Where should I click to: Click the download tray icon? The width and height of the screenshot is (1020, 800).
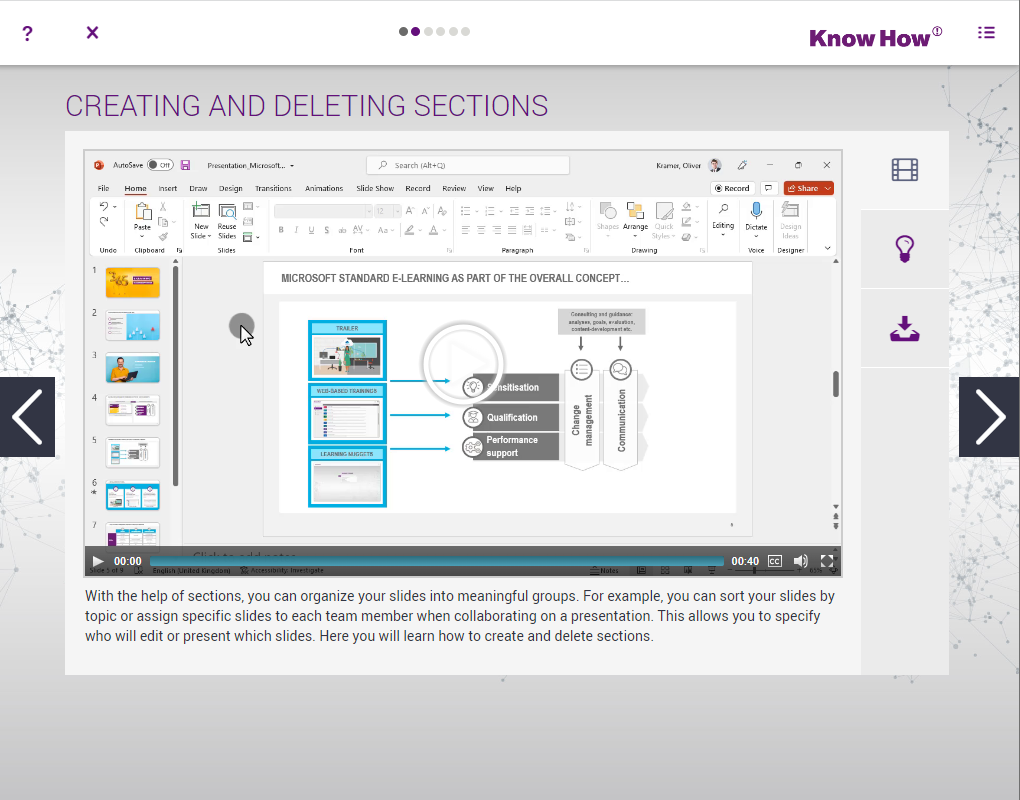(904, 328)
